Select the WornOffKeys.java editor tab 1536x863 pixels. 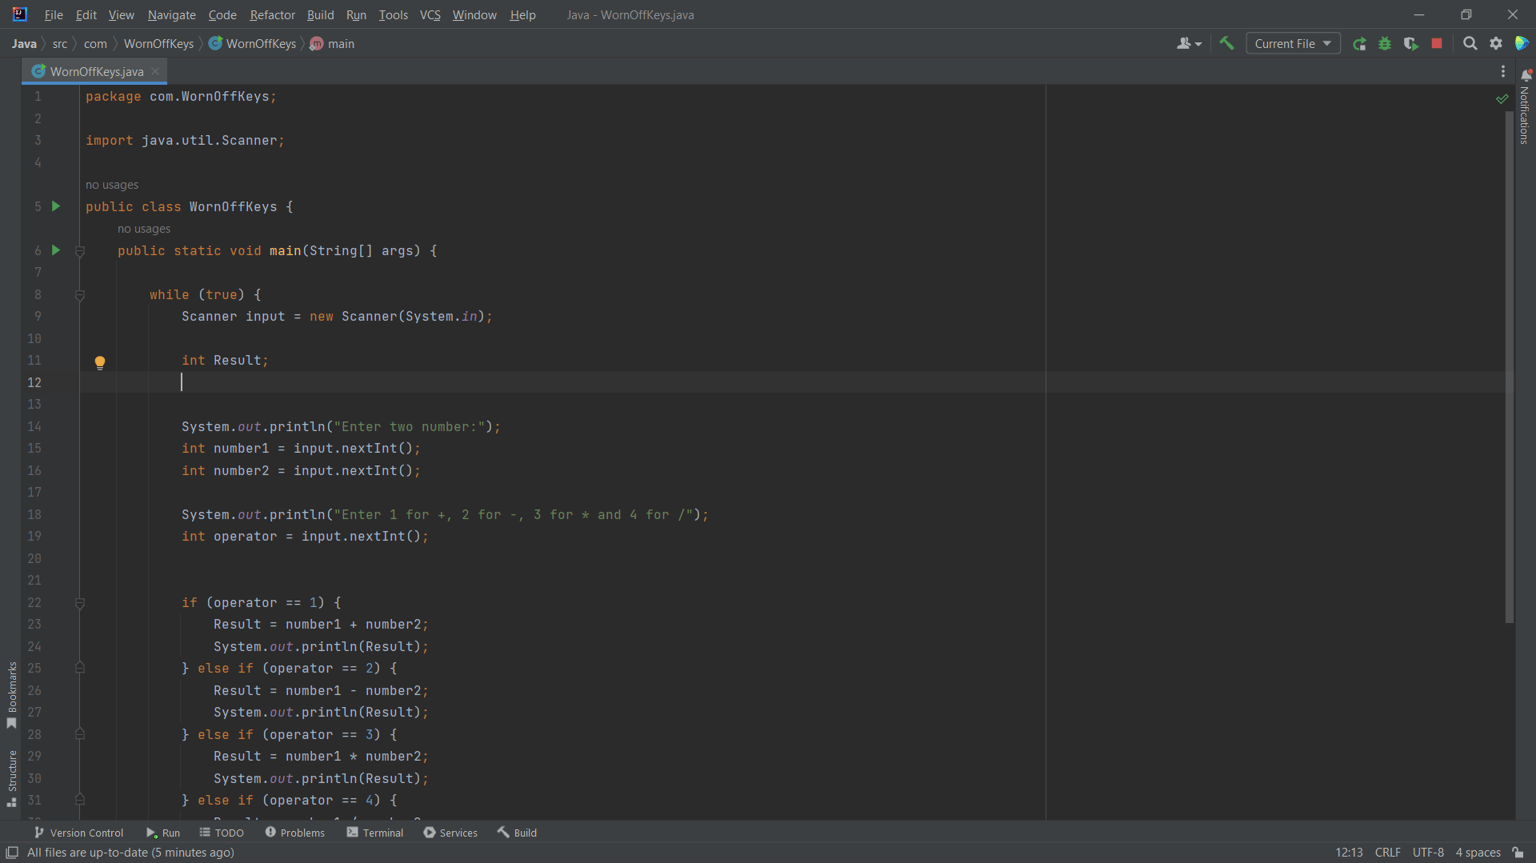pyautogui.click(x=94, y=71)
